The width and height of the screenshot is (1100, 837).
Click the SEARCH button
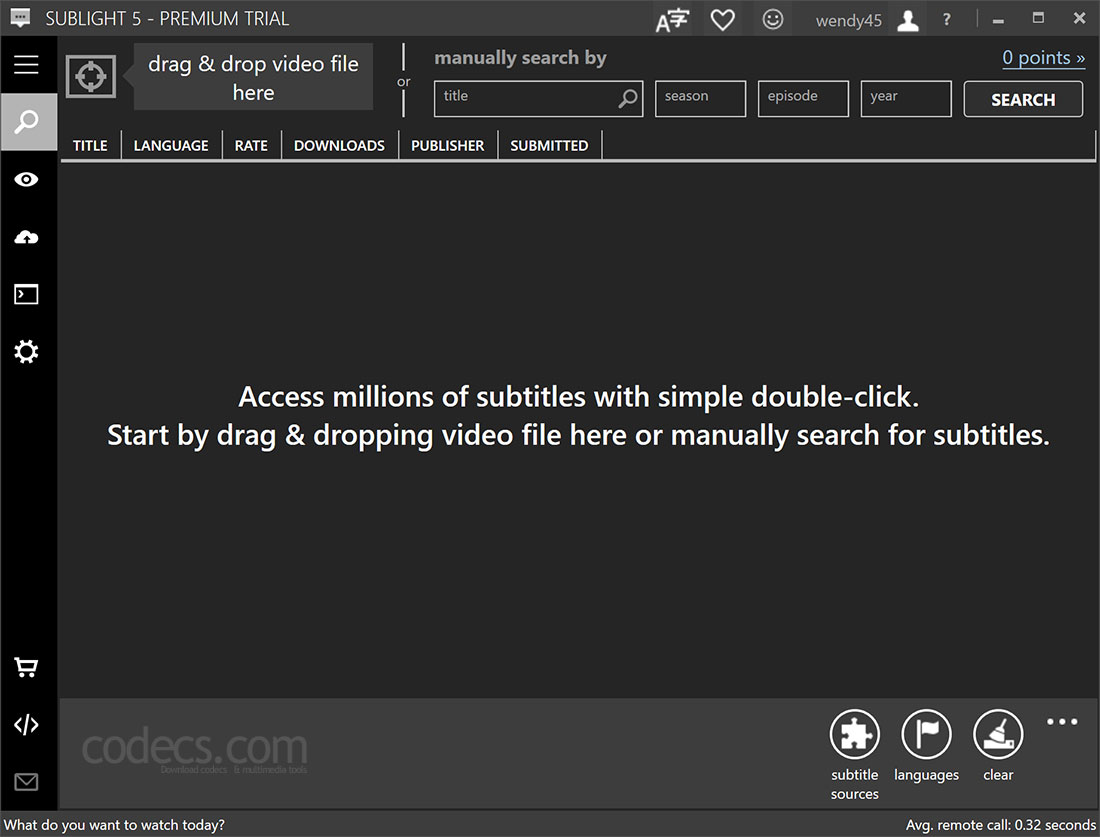[x=1023, y=100]
